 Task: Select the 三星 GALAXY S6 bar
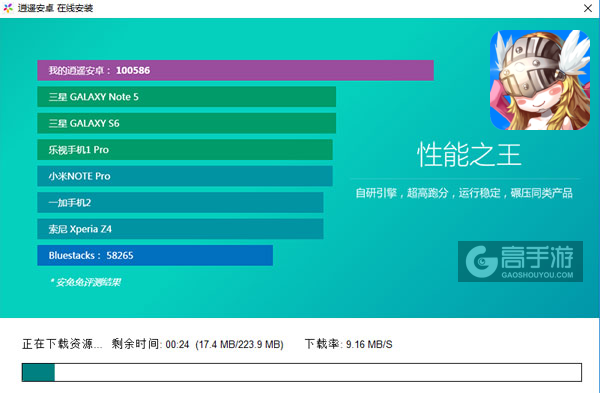click(x=186, y=123)
